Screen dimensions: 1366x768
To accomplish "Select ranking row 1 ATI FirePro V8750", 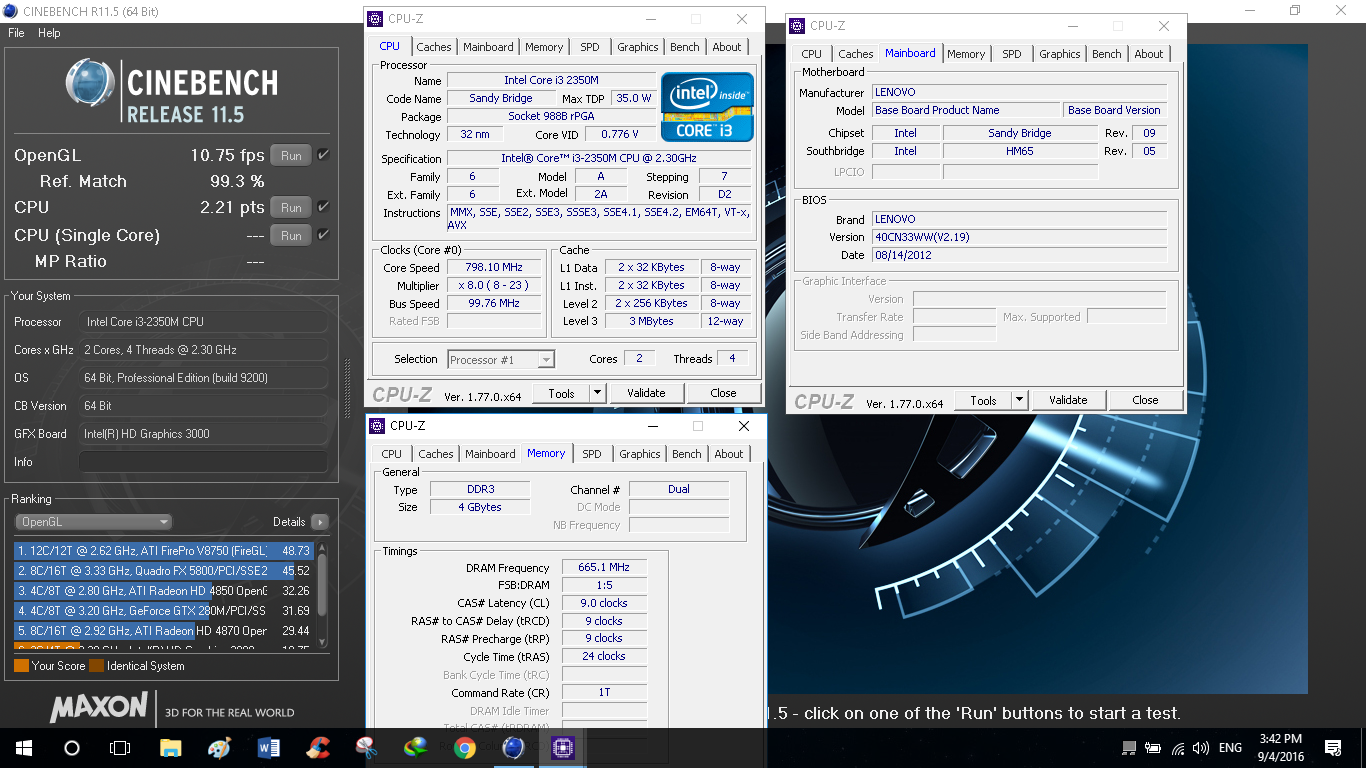I will 164,551.
